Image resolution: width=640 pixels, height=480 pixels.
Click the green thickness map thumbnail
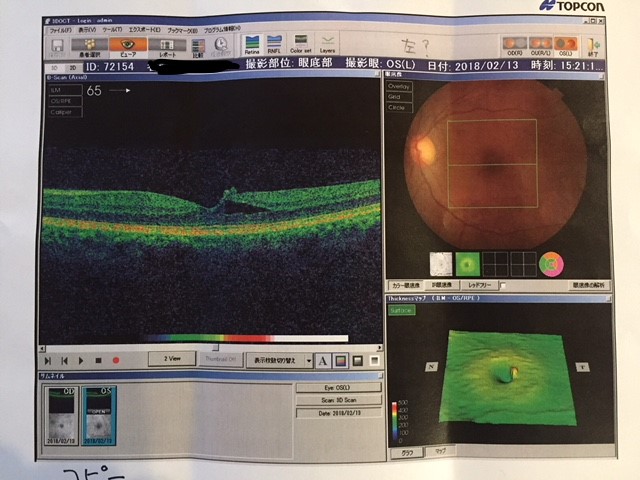point(468,264)
